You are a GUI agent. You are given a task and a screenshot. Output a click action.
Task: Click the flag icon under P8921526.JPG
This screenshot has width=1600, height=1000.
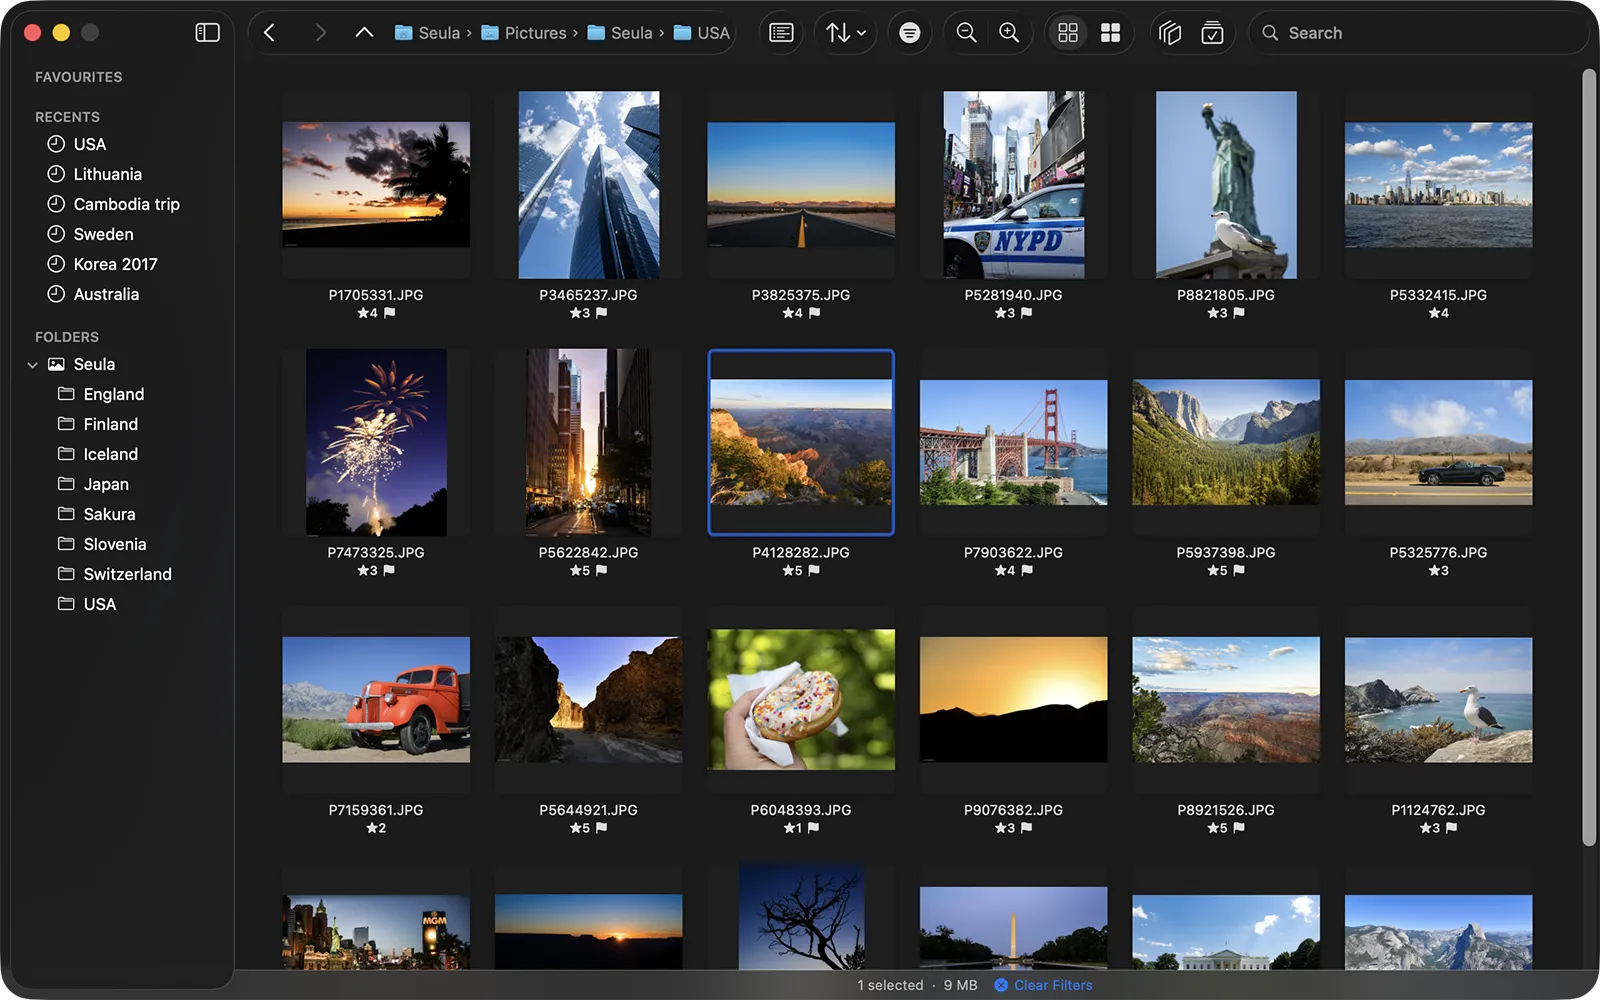(x=1239, y=828)
